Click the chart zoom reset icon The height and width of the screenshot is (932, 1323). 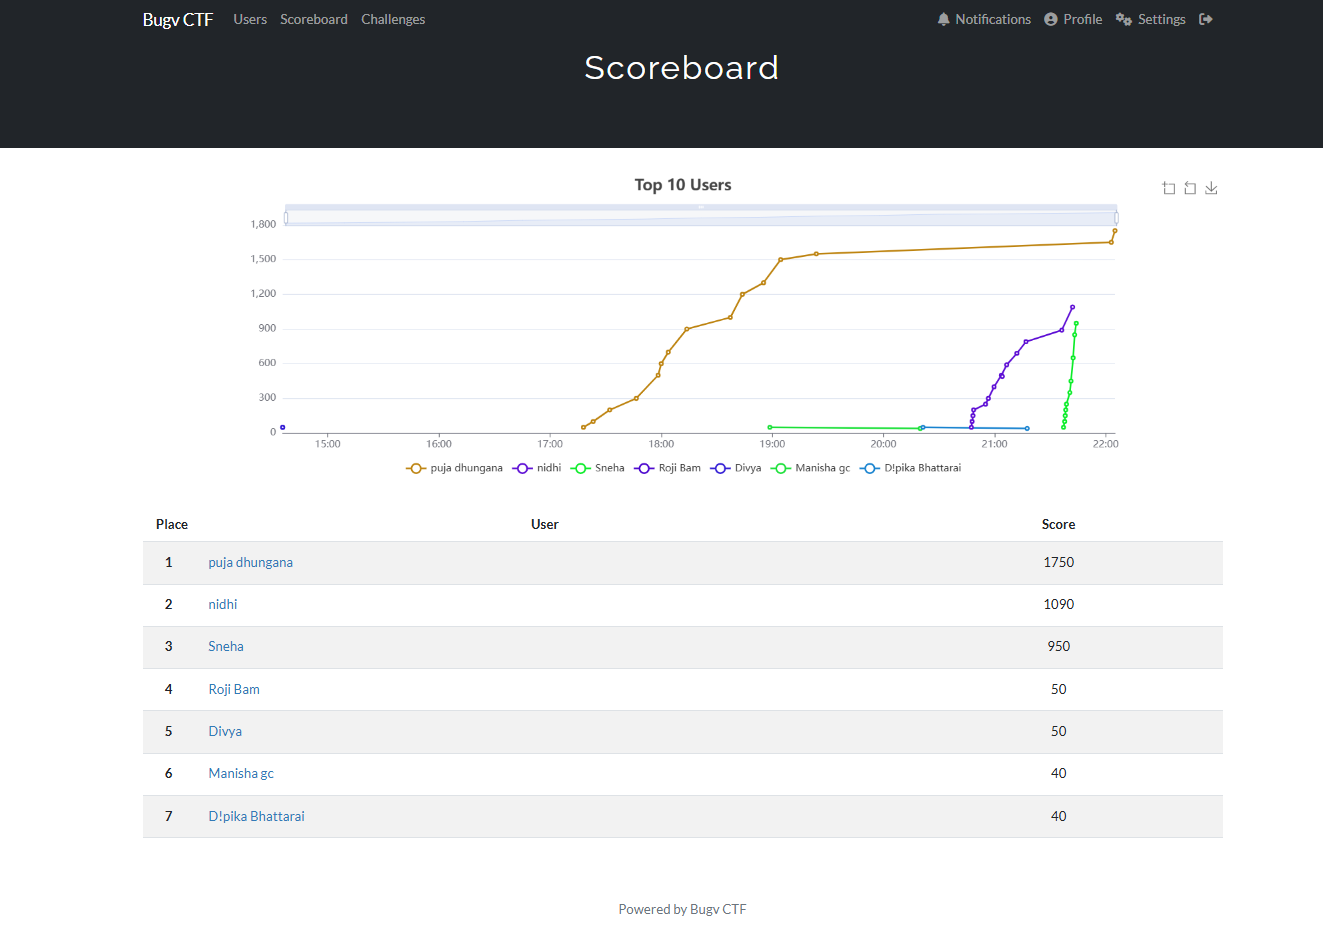point(1190,188)
